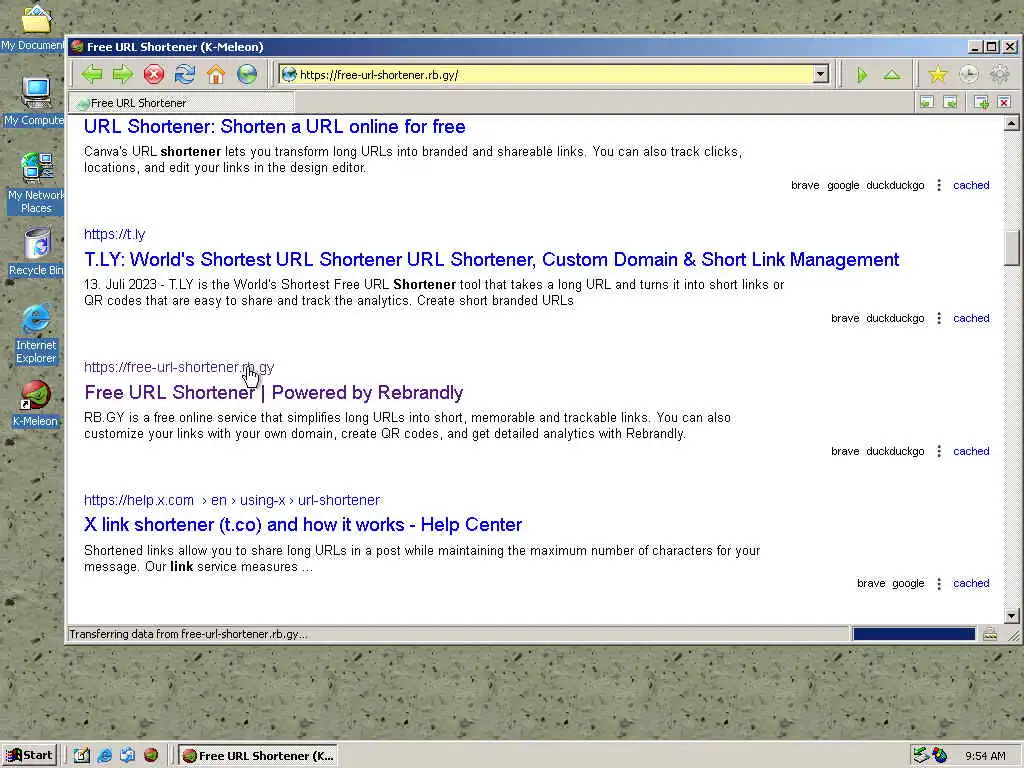The width and height of the screenshot is (1024, 768).
Task: Switch to previous tab icon in the tab bar
Action: click(x=927, y=103)
